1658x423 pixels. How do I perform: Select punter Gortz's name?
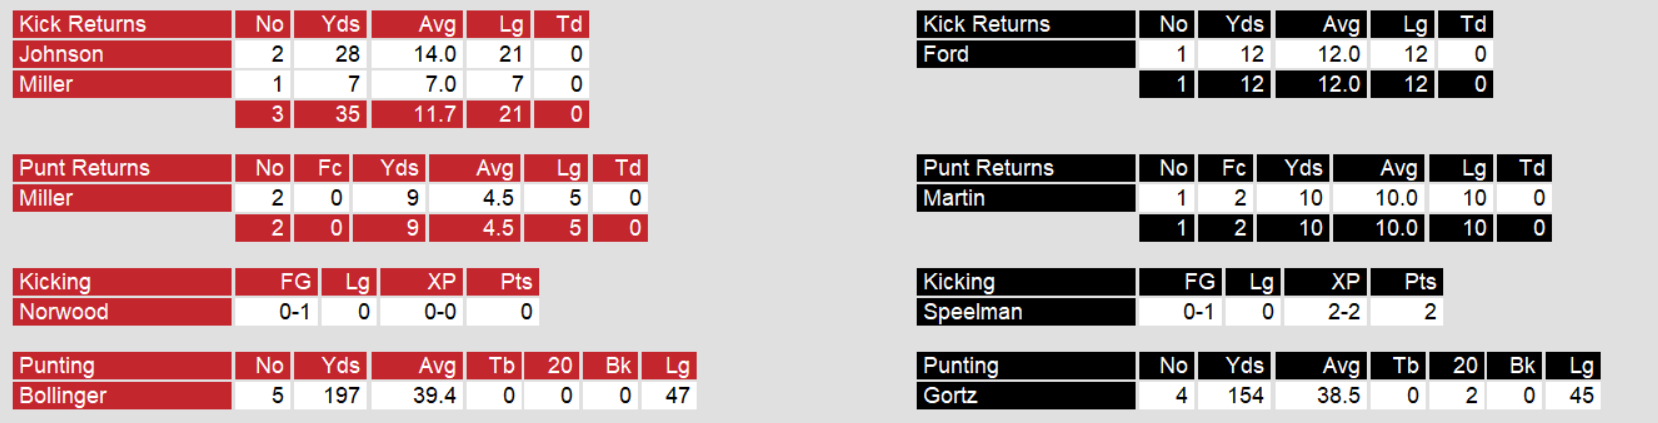pos(950,396)
